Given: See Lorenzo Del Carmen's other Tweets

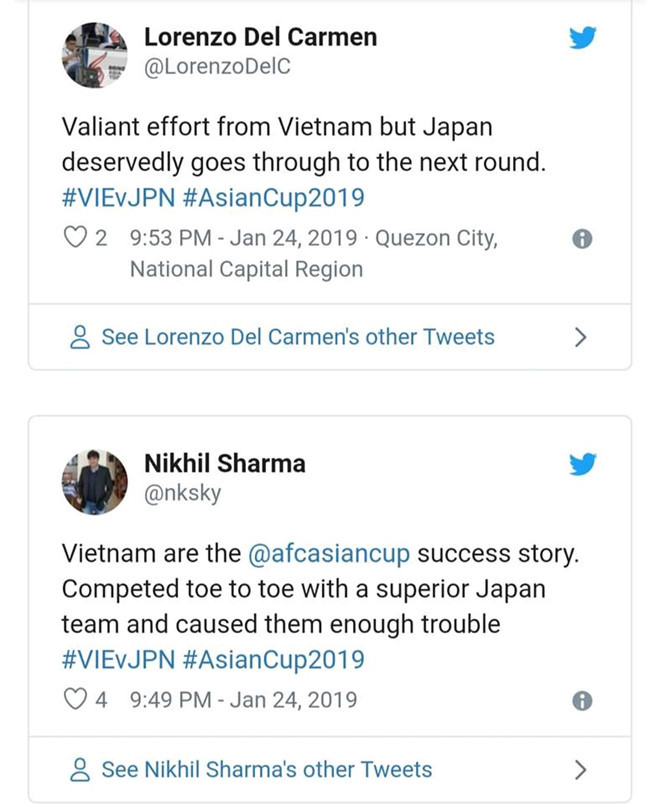Looking at the screenshot, I should click(297, 337).
